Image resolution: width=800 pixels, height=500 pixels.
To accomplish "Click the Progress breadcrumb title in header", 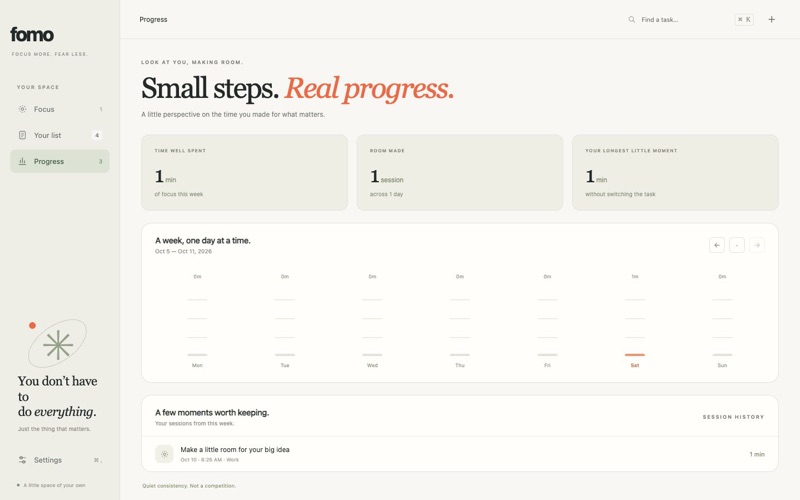I will [153, 19].
